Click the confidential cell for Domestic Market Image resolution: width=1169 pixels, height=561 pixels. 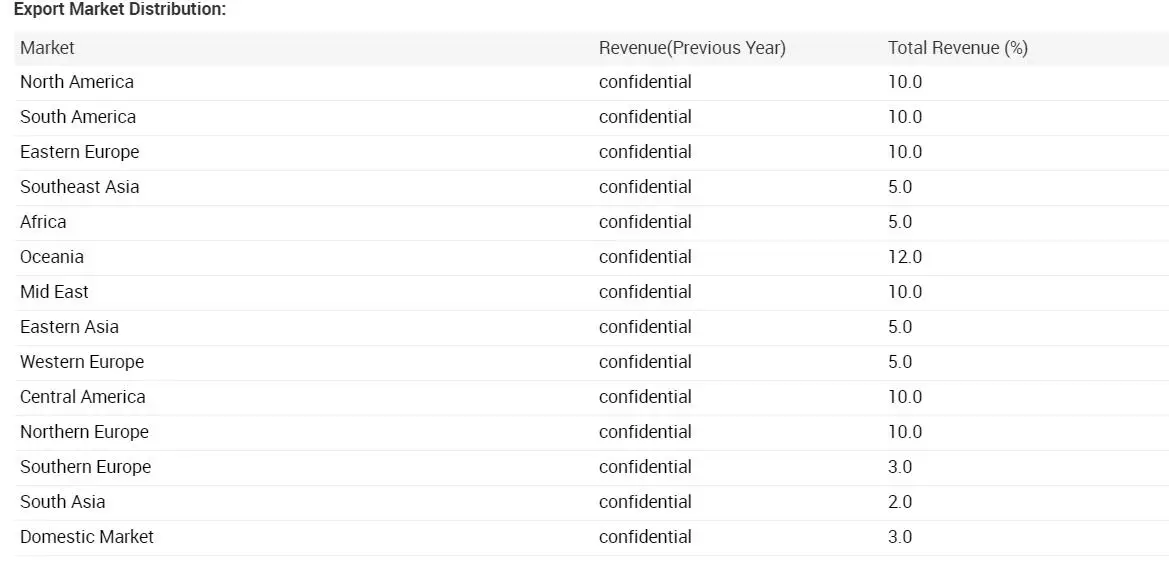645,537
